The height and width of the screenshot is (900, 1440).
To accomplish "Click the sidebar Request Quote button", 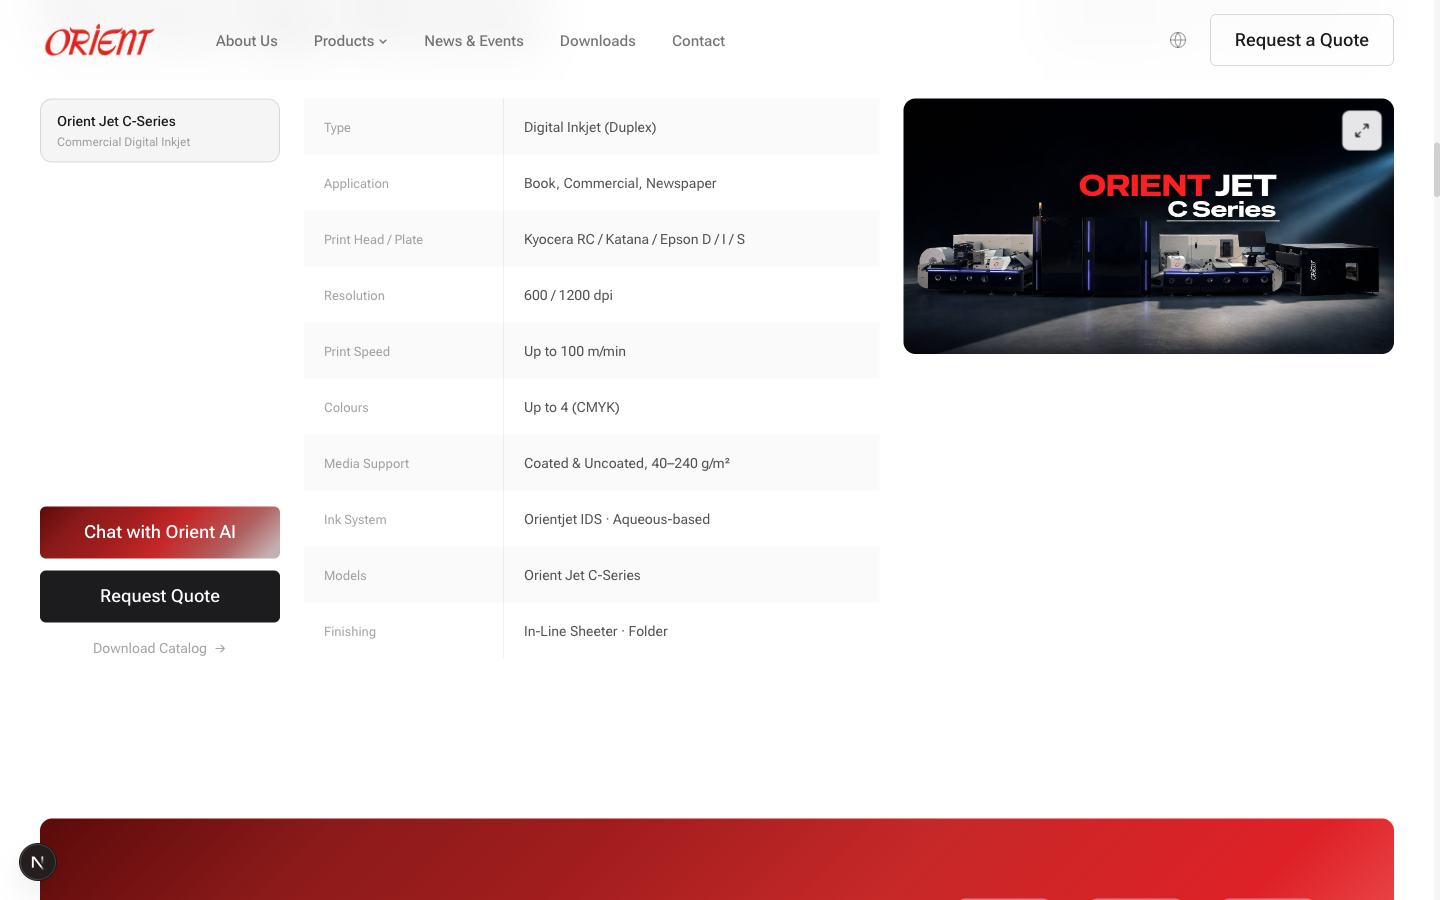I will 159,596.
